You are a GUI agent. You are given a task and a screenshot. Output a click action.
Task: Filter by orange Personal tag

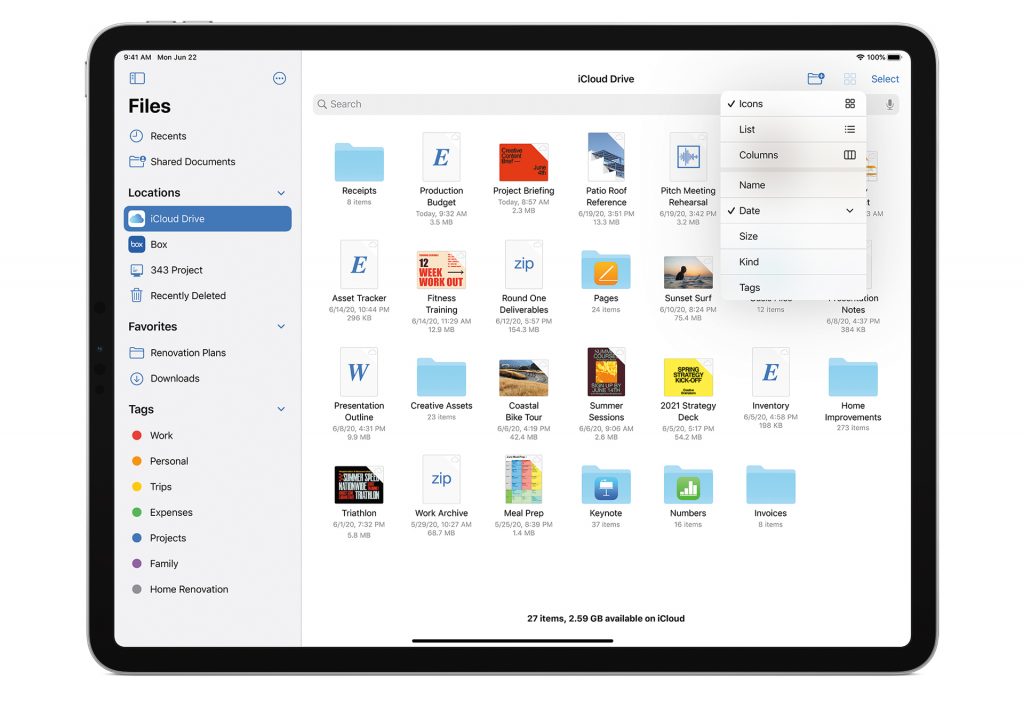pos(208,461)
